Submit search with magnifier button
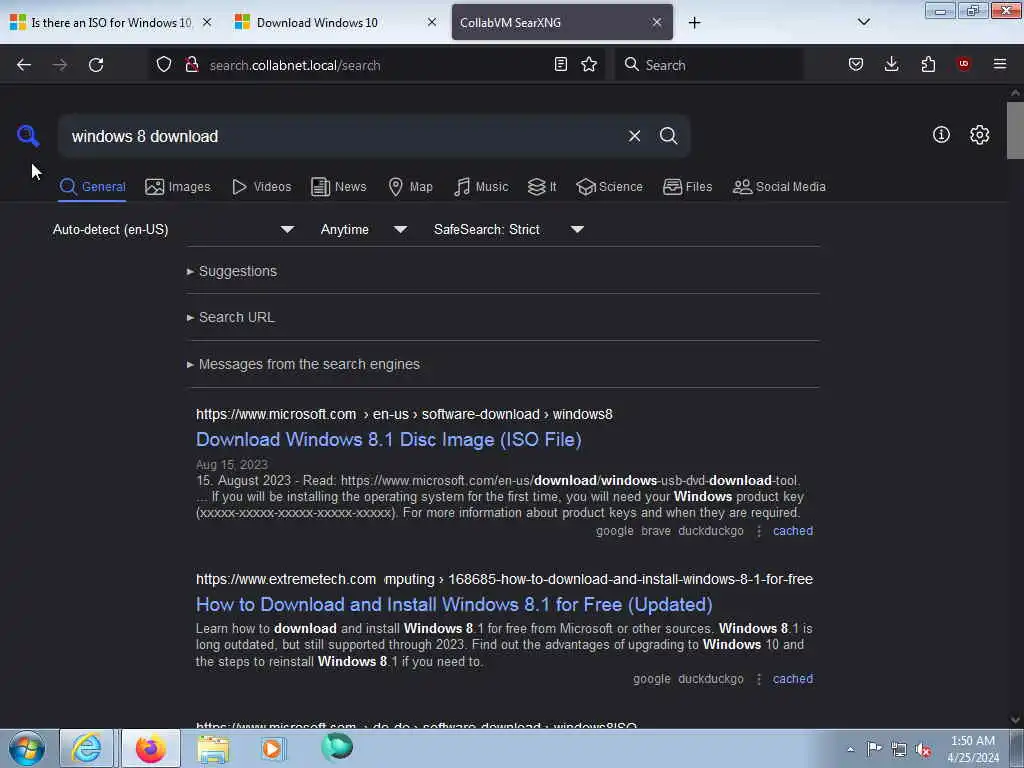 668,136
